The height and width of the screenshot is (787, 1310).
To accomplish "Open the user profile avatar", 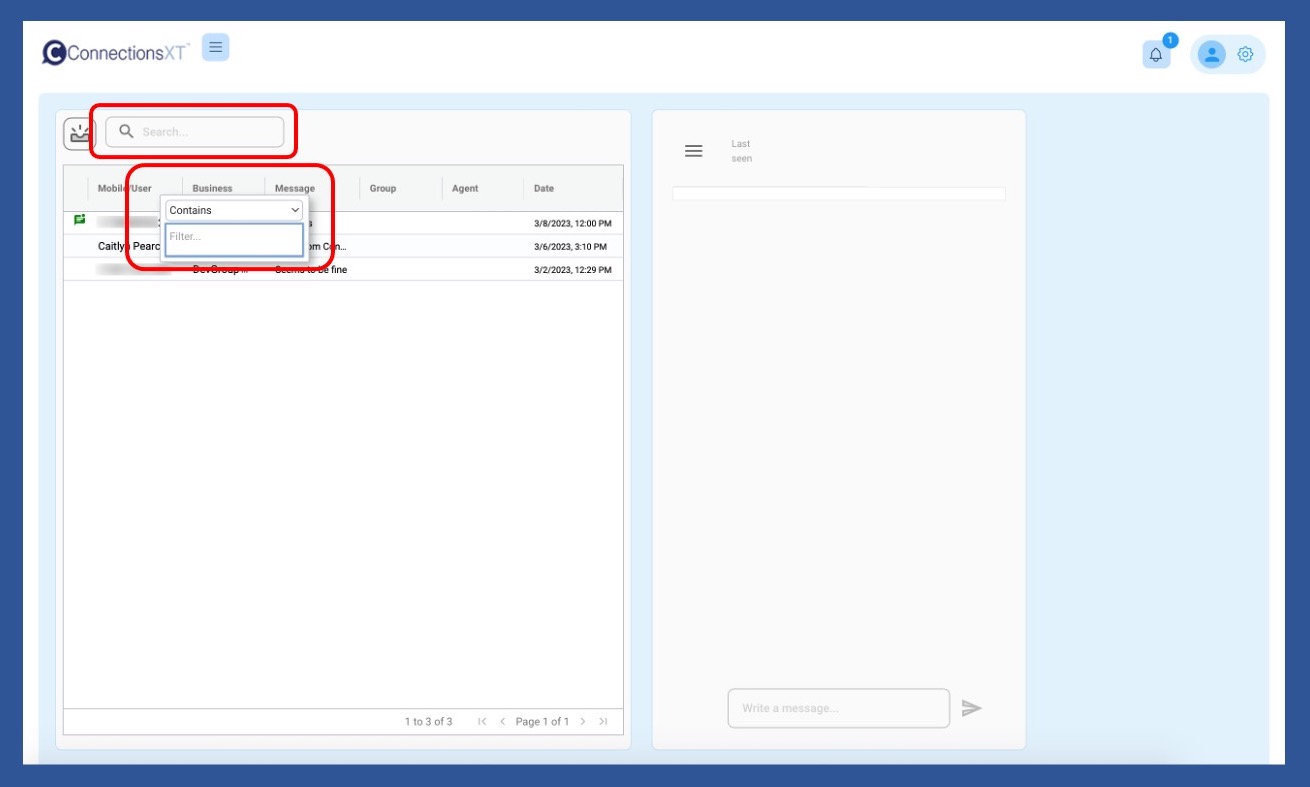I will click(1212, 55).
